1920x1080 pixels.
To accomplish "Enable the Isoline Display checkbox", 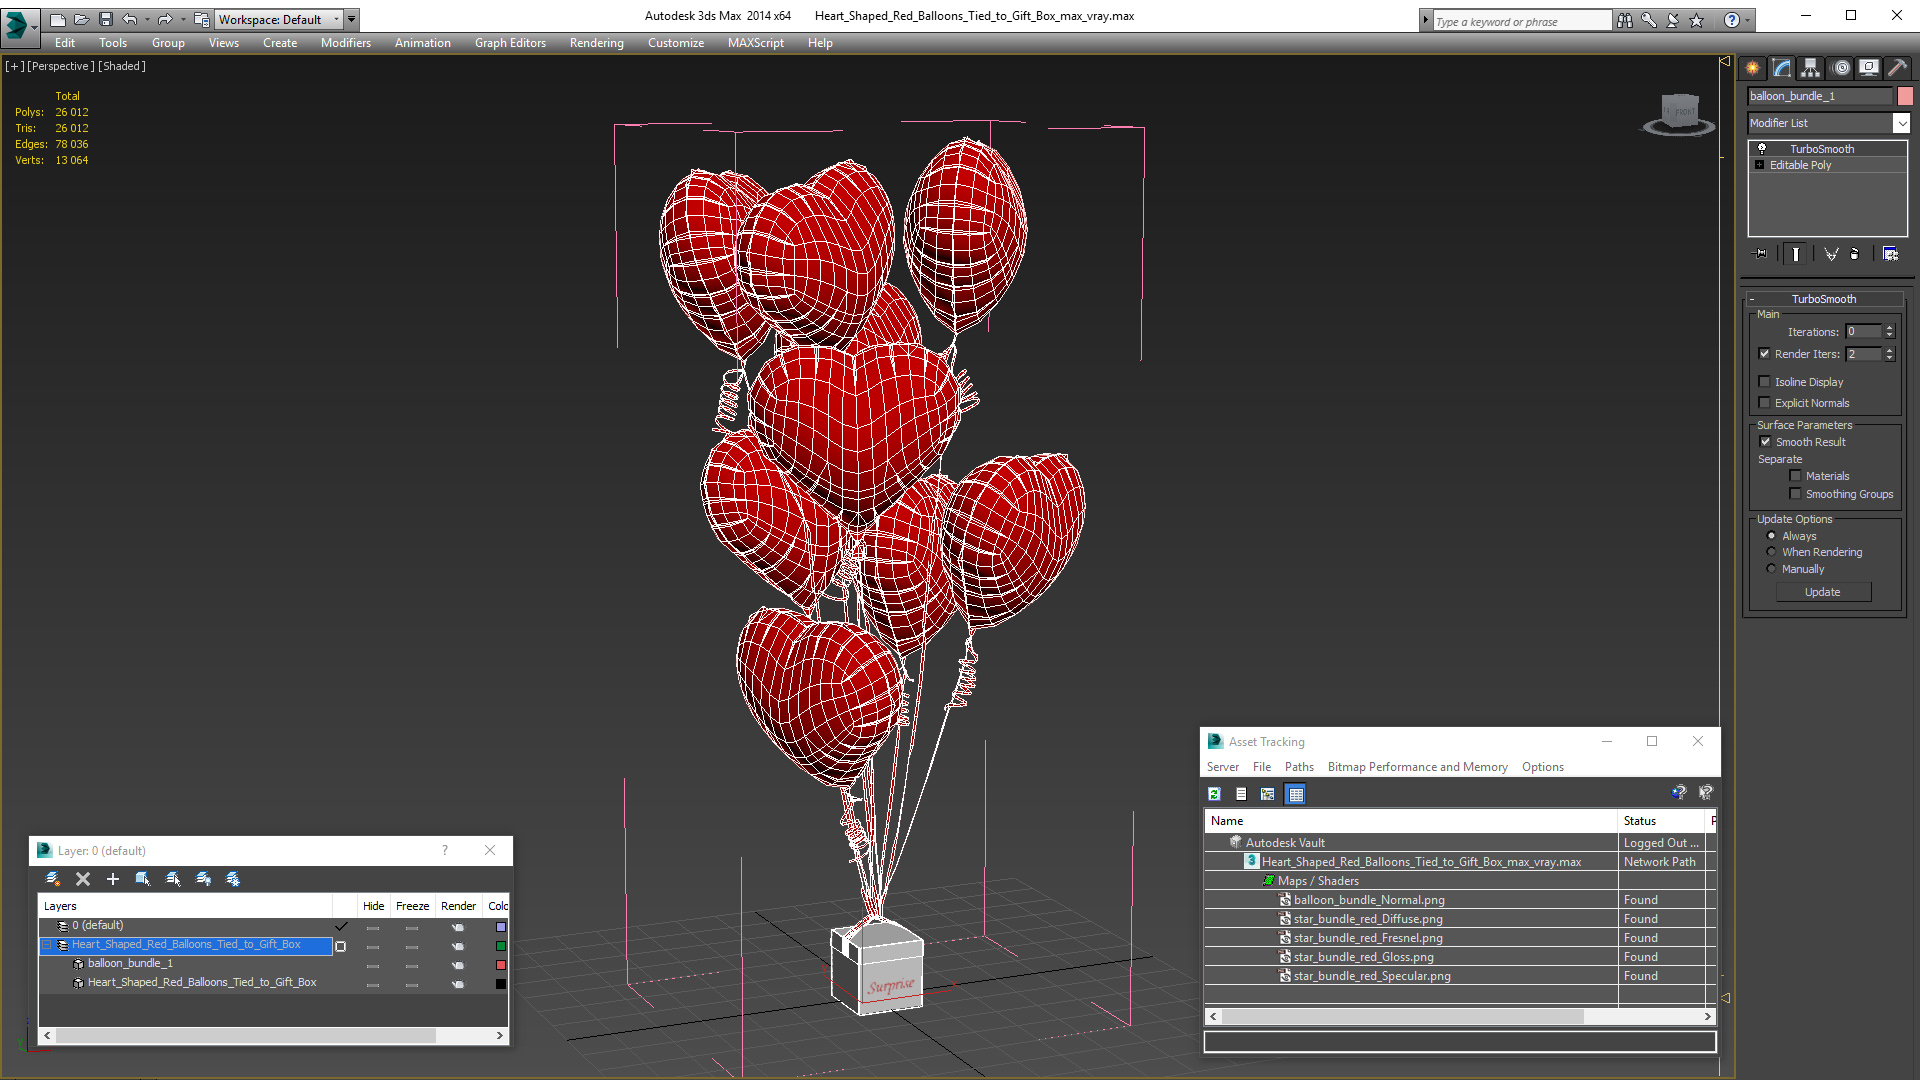I will (1765, 382).
